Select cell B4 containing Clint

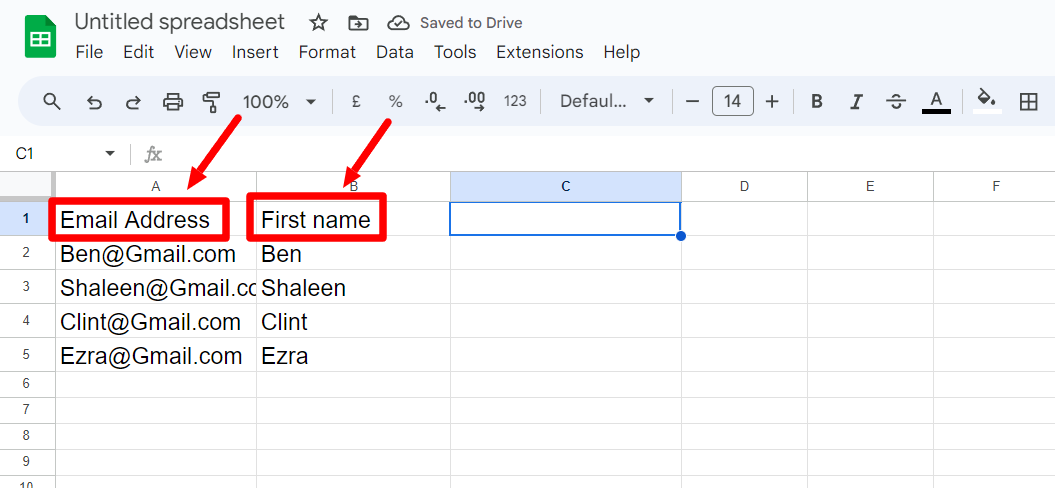coord(353,321)
